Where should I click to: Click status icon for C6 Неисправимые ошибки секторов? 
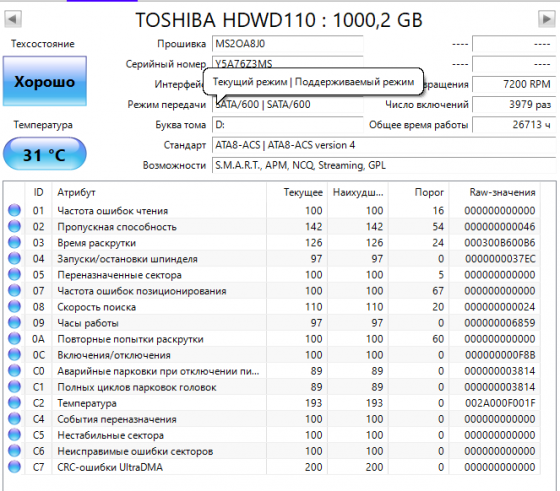(14, 451)
